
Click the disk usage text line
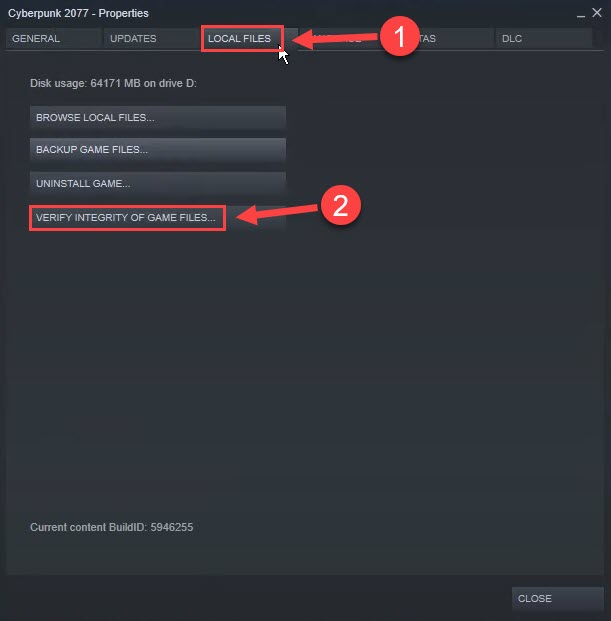click(113, 84)
